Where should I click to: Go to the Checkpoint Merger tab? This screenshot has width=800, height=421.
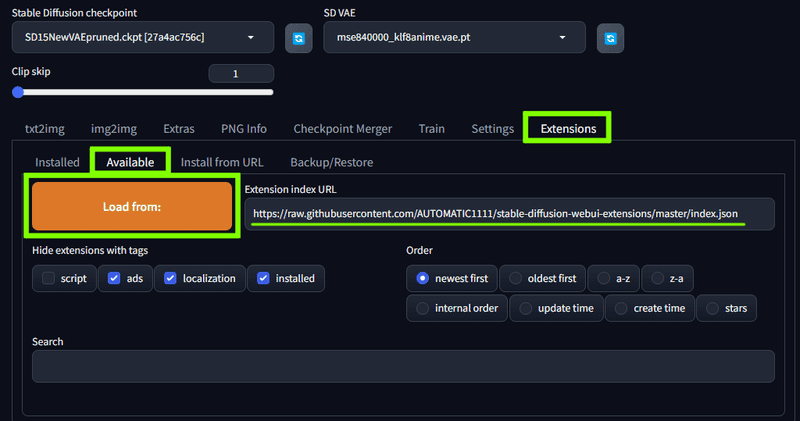(x=343, y=129)
